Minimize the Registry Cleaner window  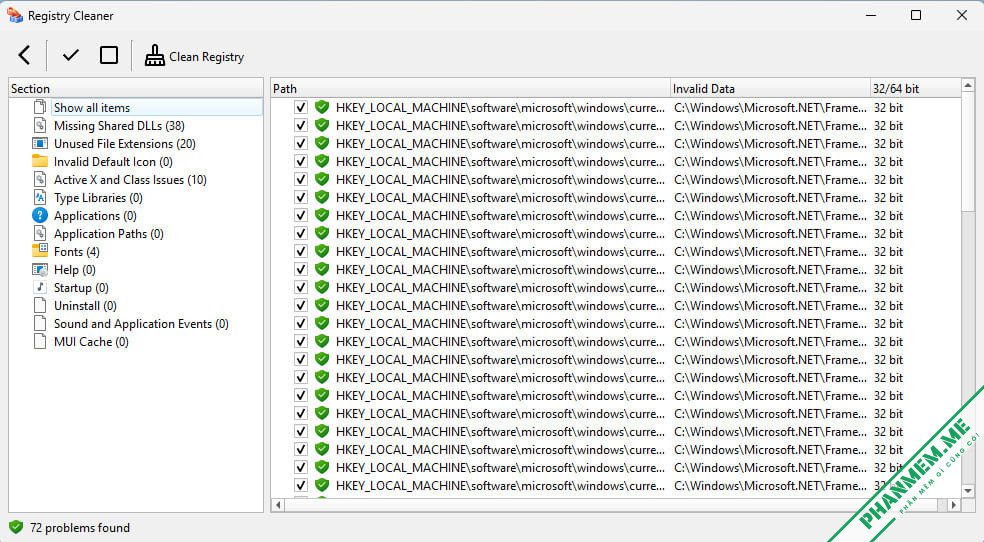870,15
